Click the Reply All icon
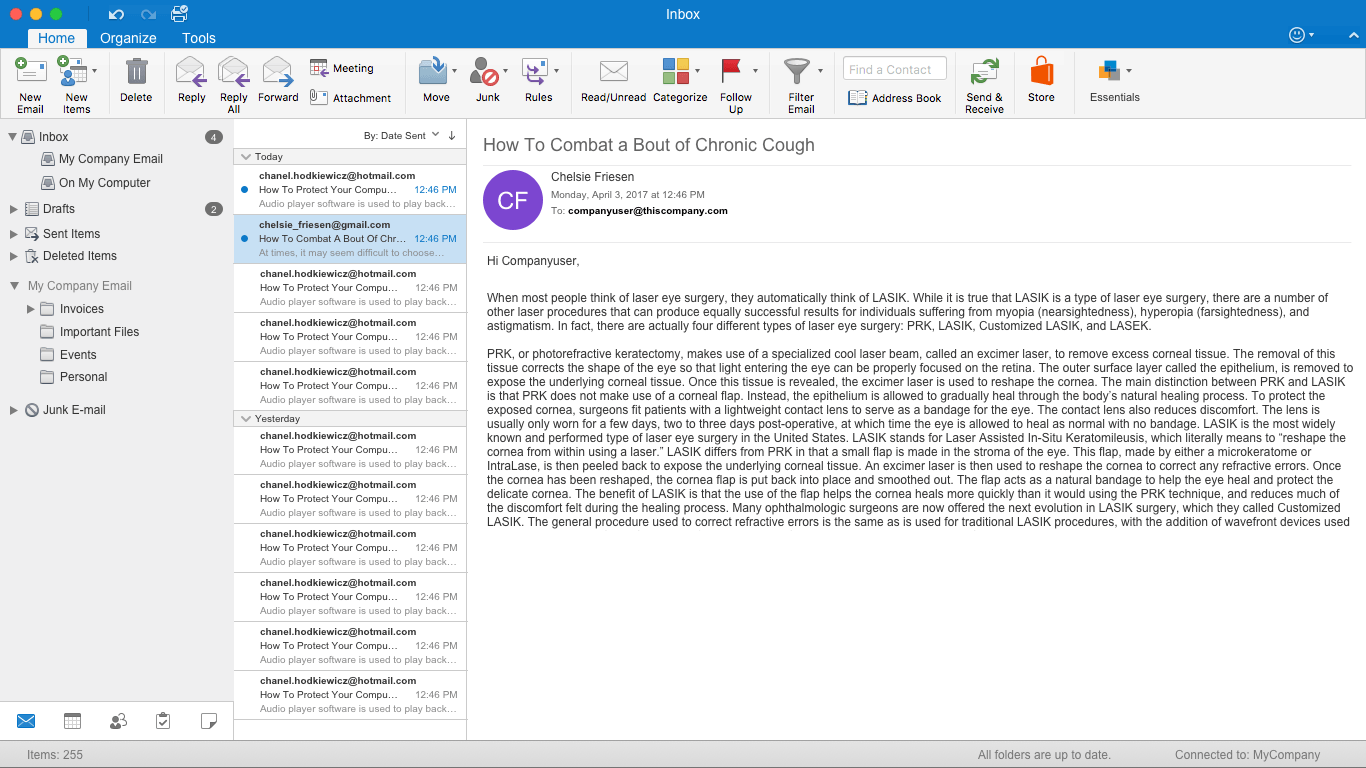Image resolution: width=1366 pixels, height=768 pixels. (x=233, y=73)
